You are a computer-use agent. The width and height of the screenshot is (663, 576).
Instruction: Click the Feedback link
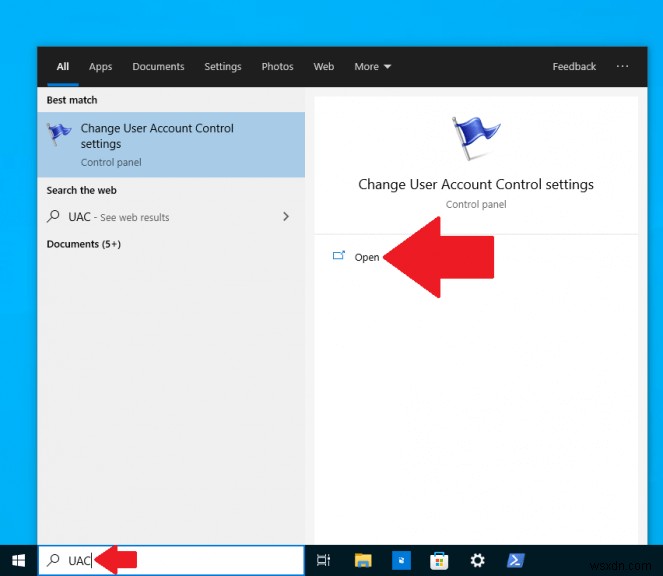tap(574, 66)
